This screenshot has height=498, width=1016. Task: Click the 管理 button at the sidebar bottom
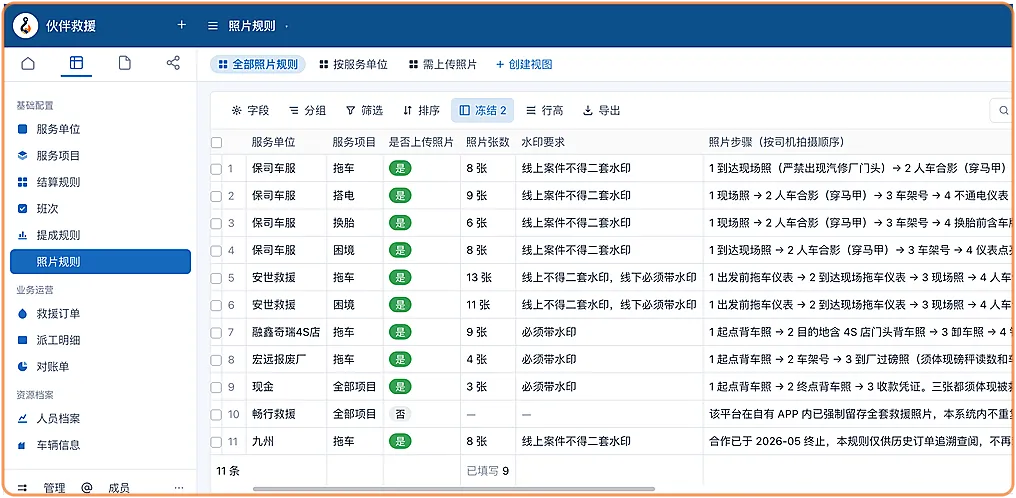point(54,488)
